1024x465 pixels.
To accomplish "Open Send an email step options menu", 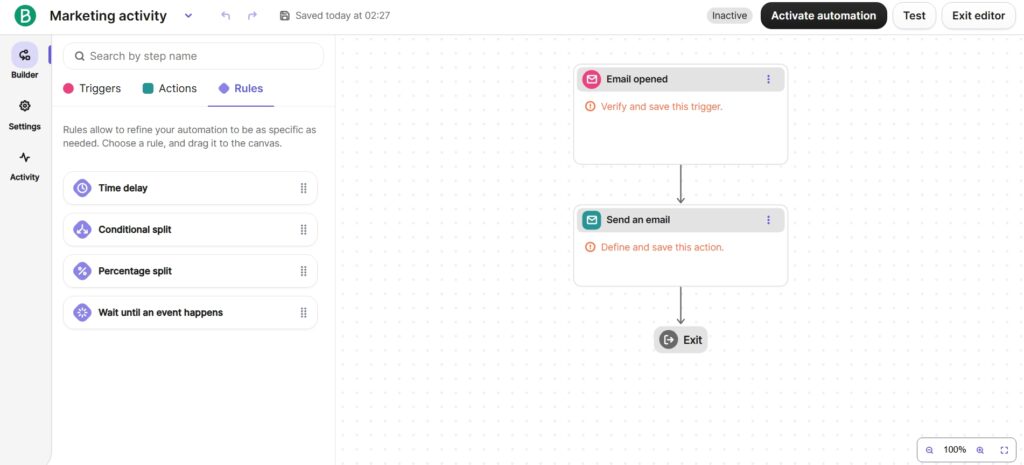I will [768, 220].
